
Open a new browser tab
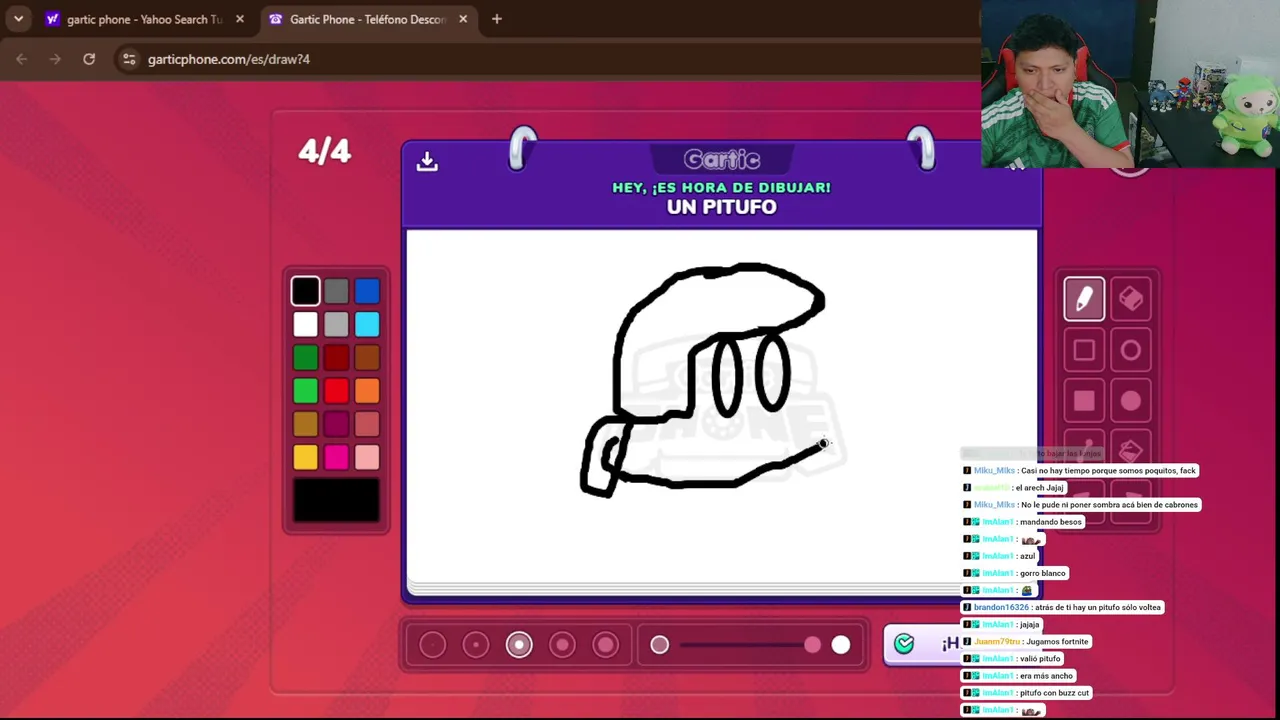pos(497,19)
